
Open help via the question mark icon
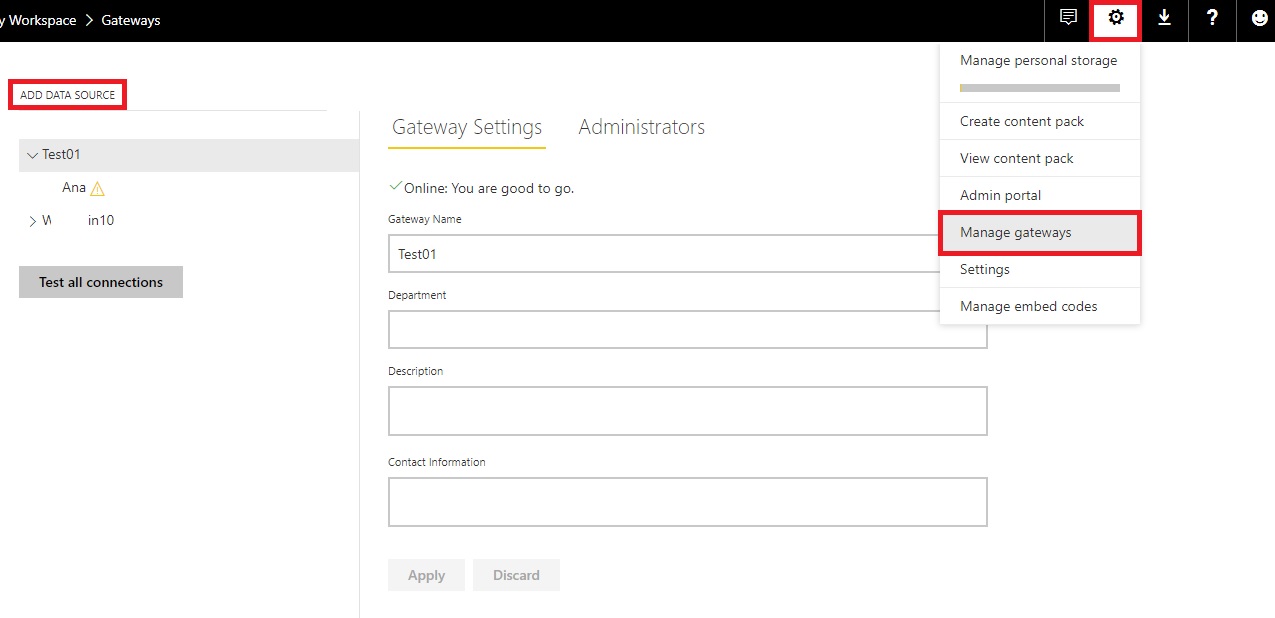pyautogui.click(x=1211, y=19)
